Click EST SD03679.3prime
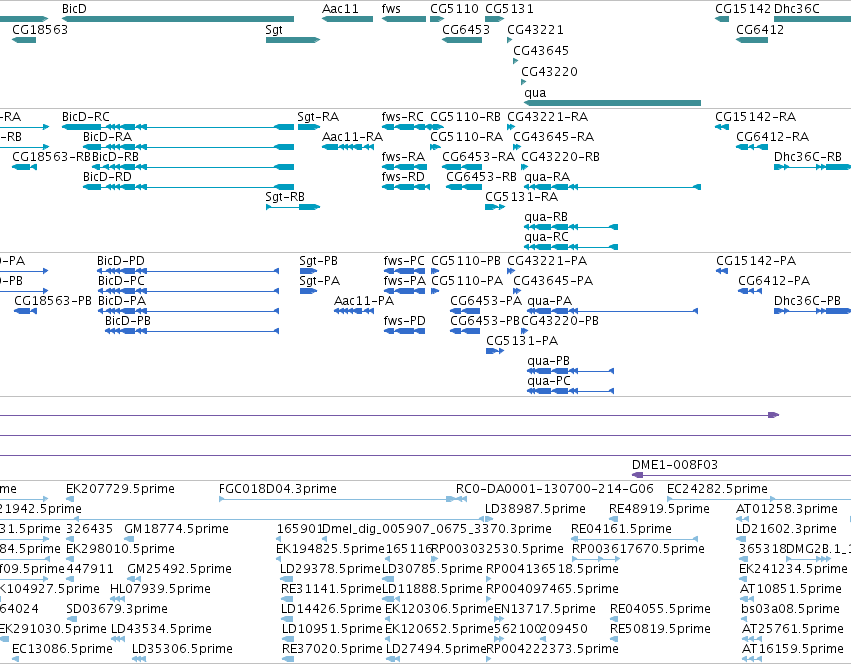This screenshot has width=851, height=664. point(71,619)
